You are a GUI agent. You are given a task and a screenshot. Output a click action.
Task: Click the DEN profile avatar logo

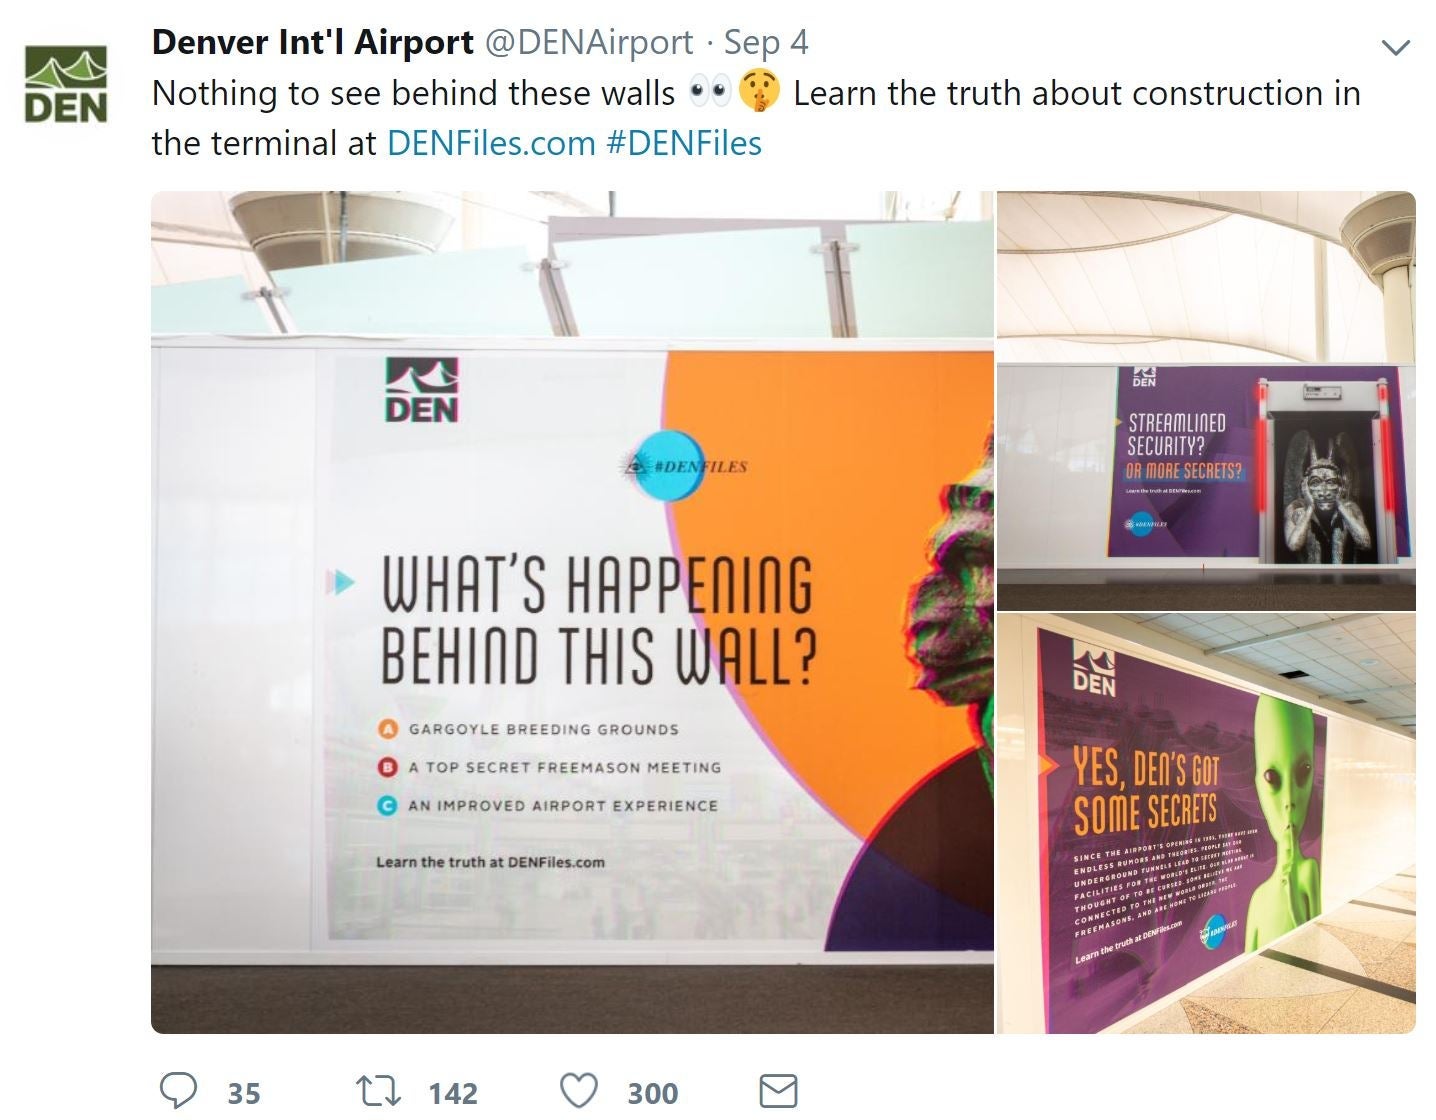tap(66, 84)
